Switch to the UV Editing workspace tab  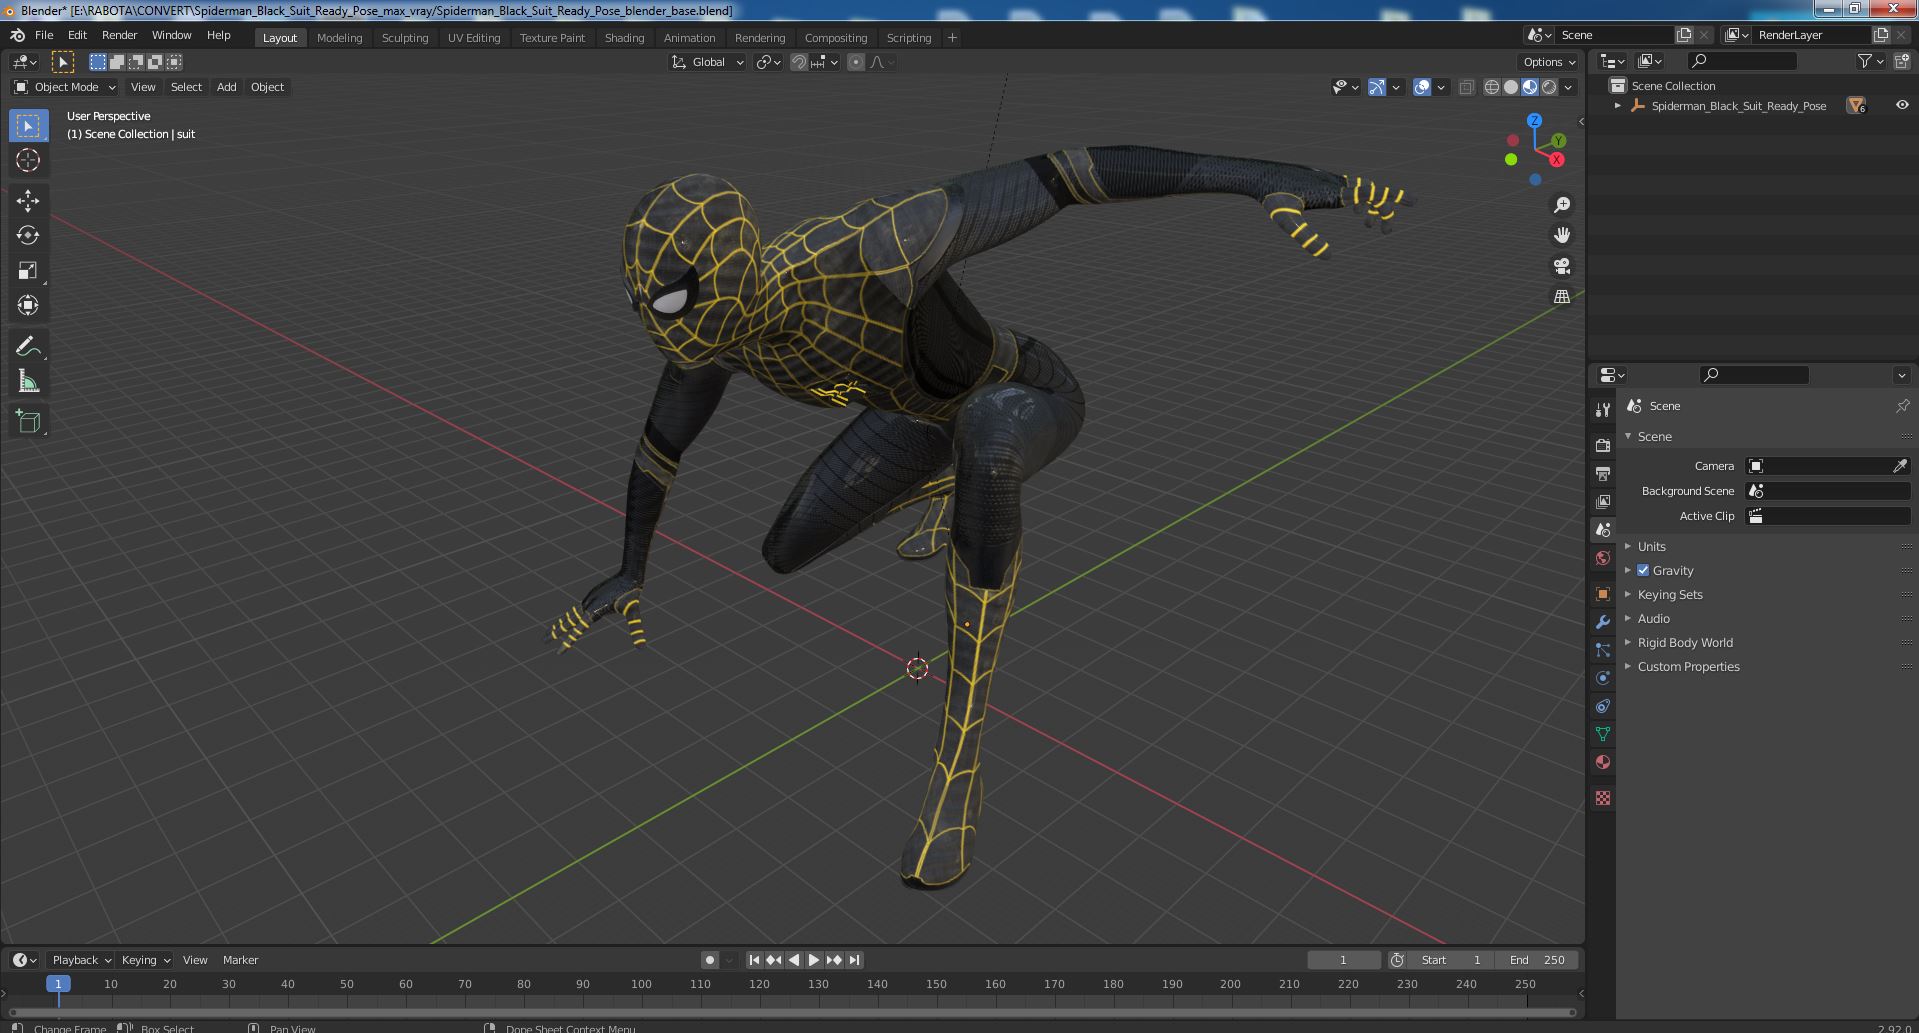[x=474, y=38]
